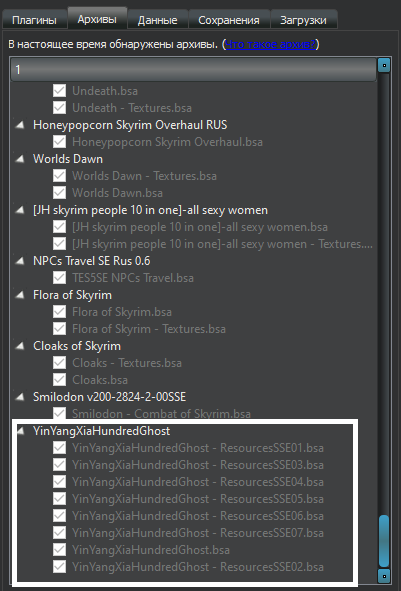
Task: Click the scrollbar down arrow button
Action: pyautogui.click(x=384, y=576)
